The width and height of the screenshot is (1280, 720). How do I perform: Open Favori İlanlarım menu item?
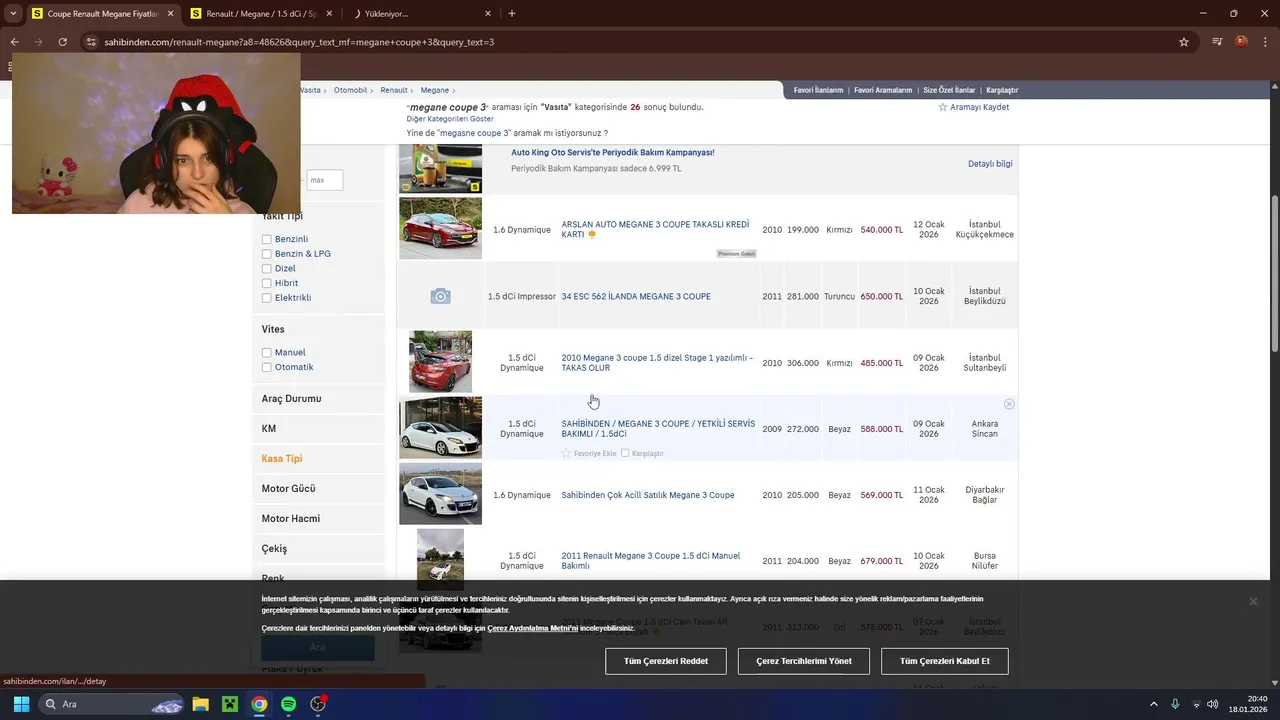818,90
